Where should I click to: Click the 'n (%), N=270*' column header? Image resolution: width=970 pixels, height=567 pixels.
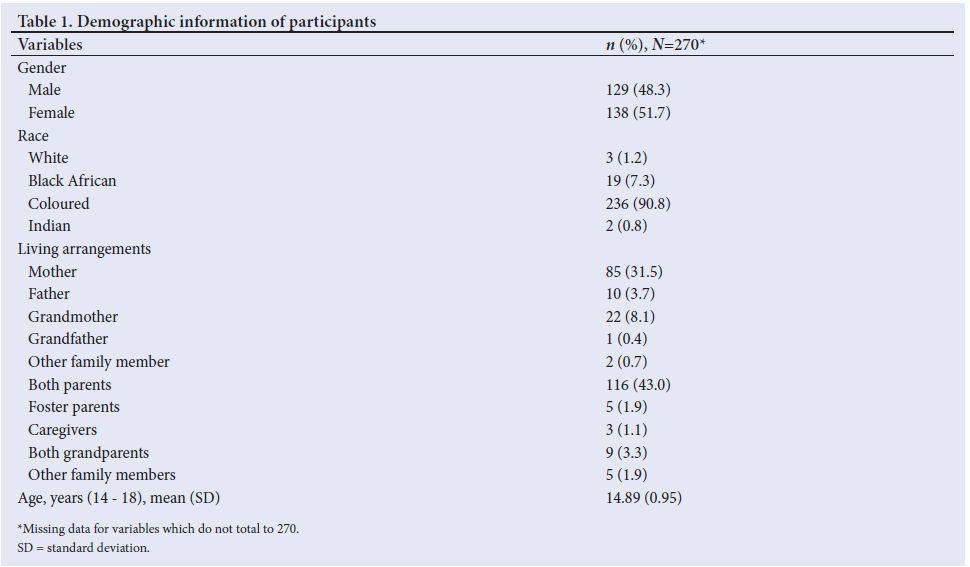point(651,44)
